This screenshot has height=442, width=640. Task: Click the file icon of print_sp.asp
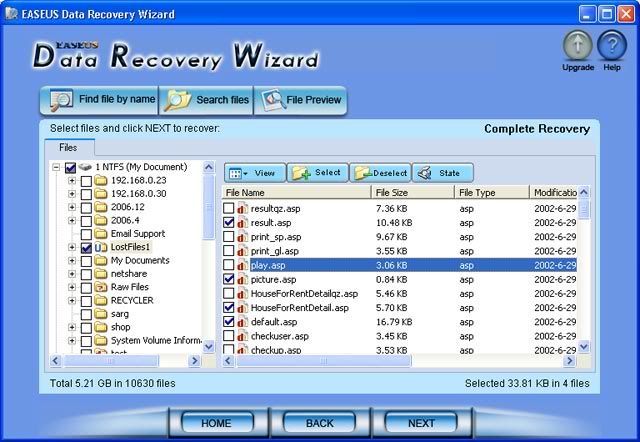[242, 237]
